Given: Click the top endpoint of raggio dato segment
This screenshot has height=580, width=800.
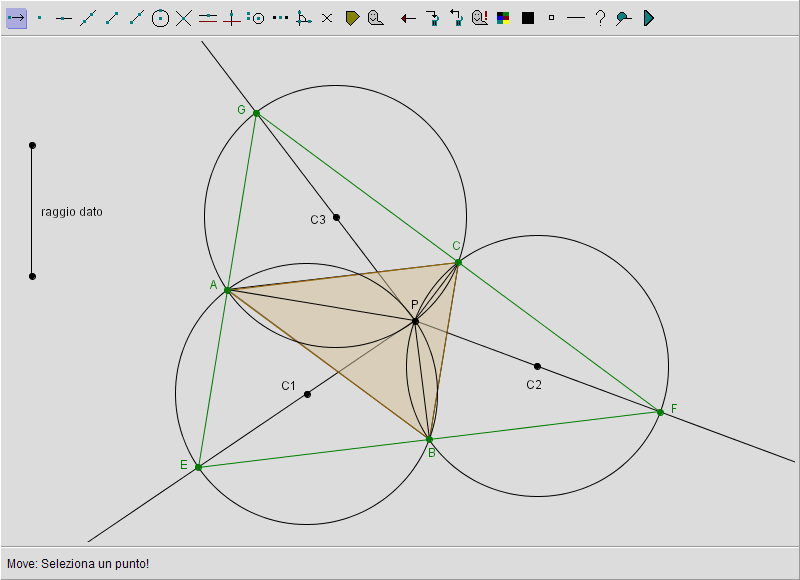Looking at the screenshot, I should 32,145.
